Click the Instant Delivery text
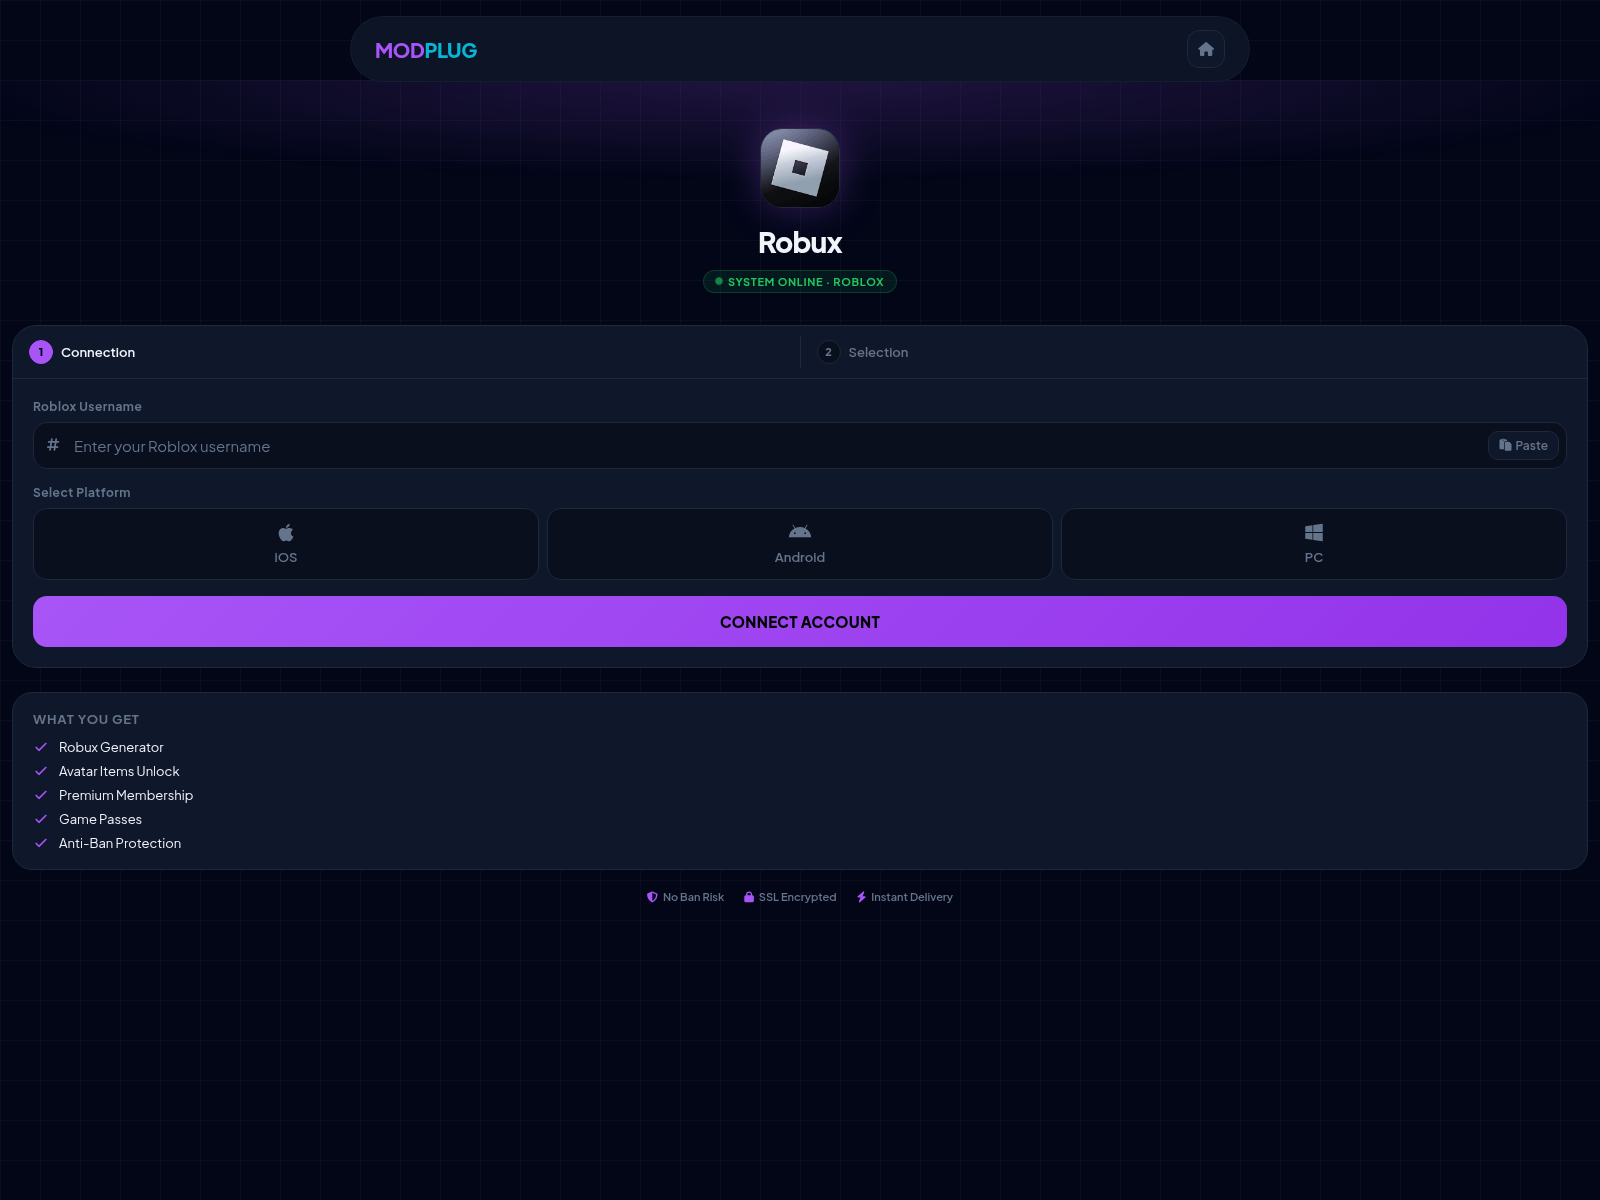This screenshot has height=1200, width=1600. click(912, 897)
